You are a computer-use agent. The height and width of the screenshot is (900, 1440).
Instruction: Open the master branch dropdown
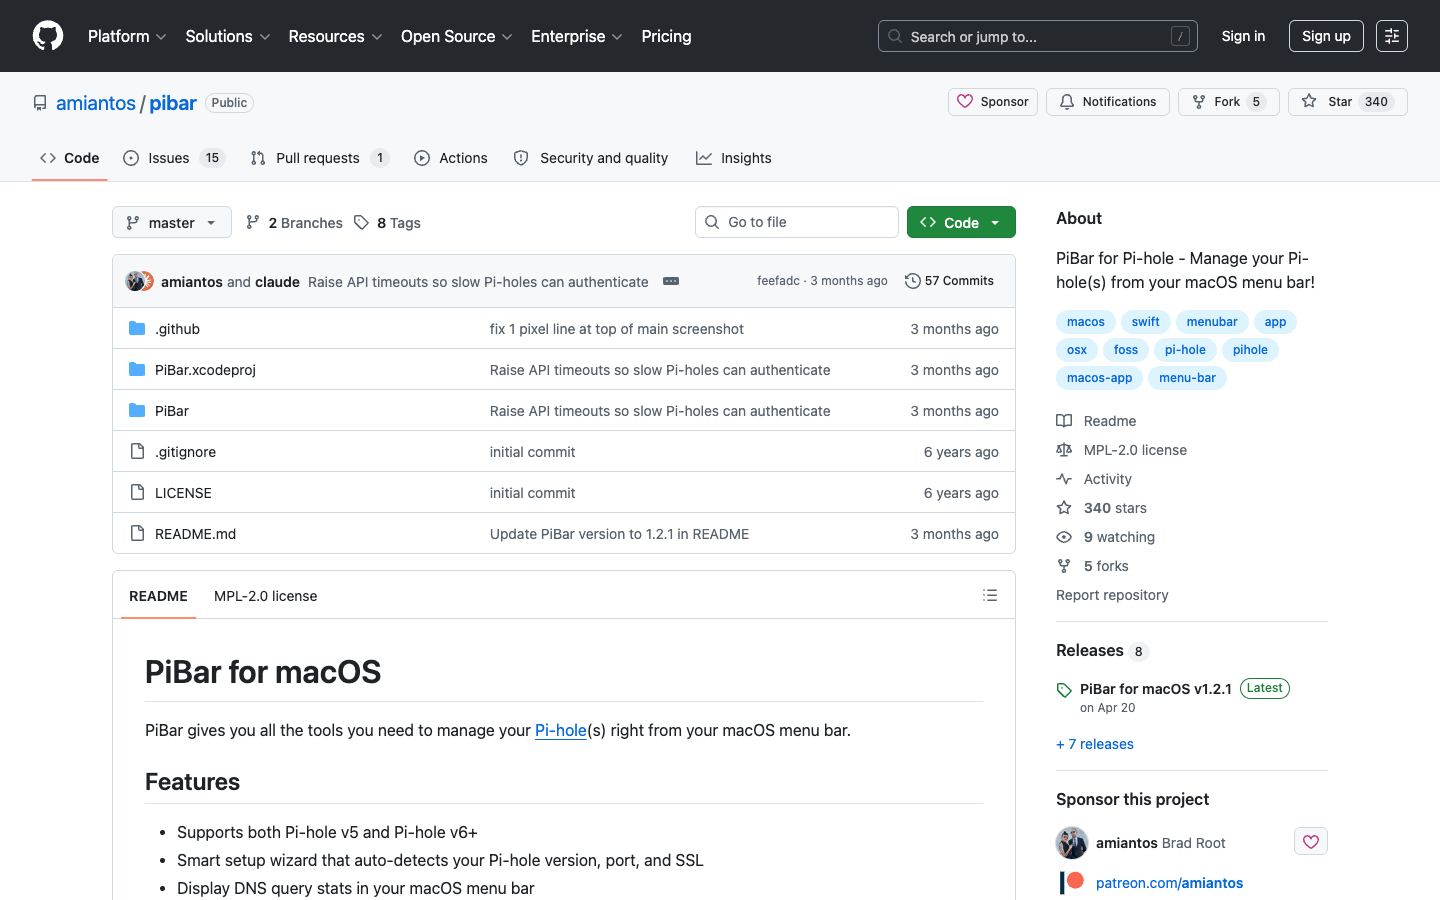(172, 222)
